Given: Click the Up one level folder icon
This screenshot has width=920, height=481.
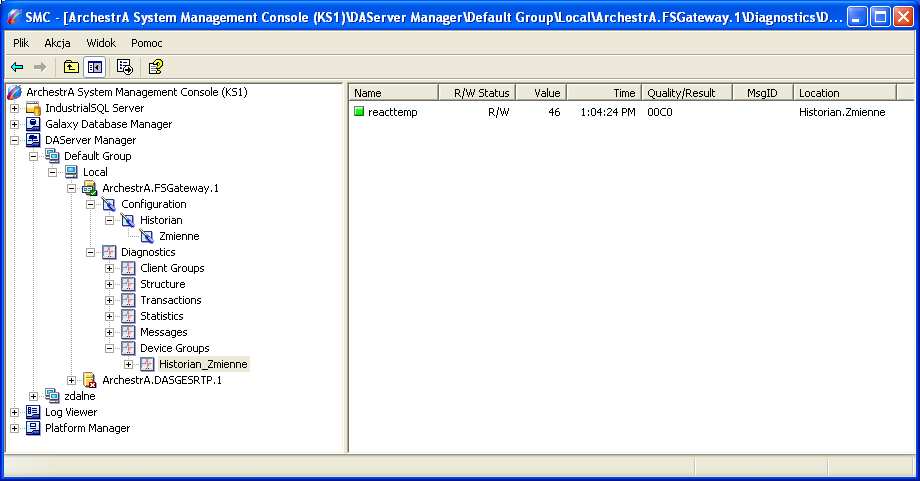Looking at the screenshot, I should click(x=71, y=67).
